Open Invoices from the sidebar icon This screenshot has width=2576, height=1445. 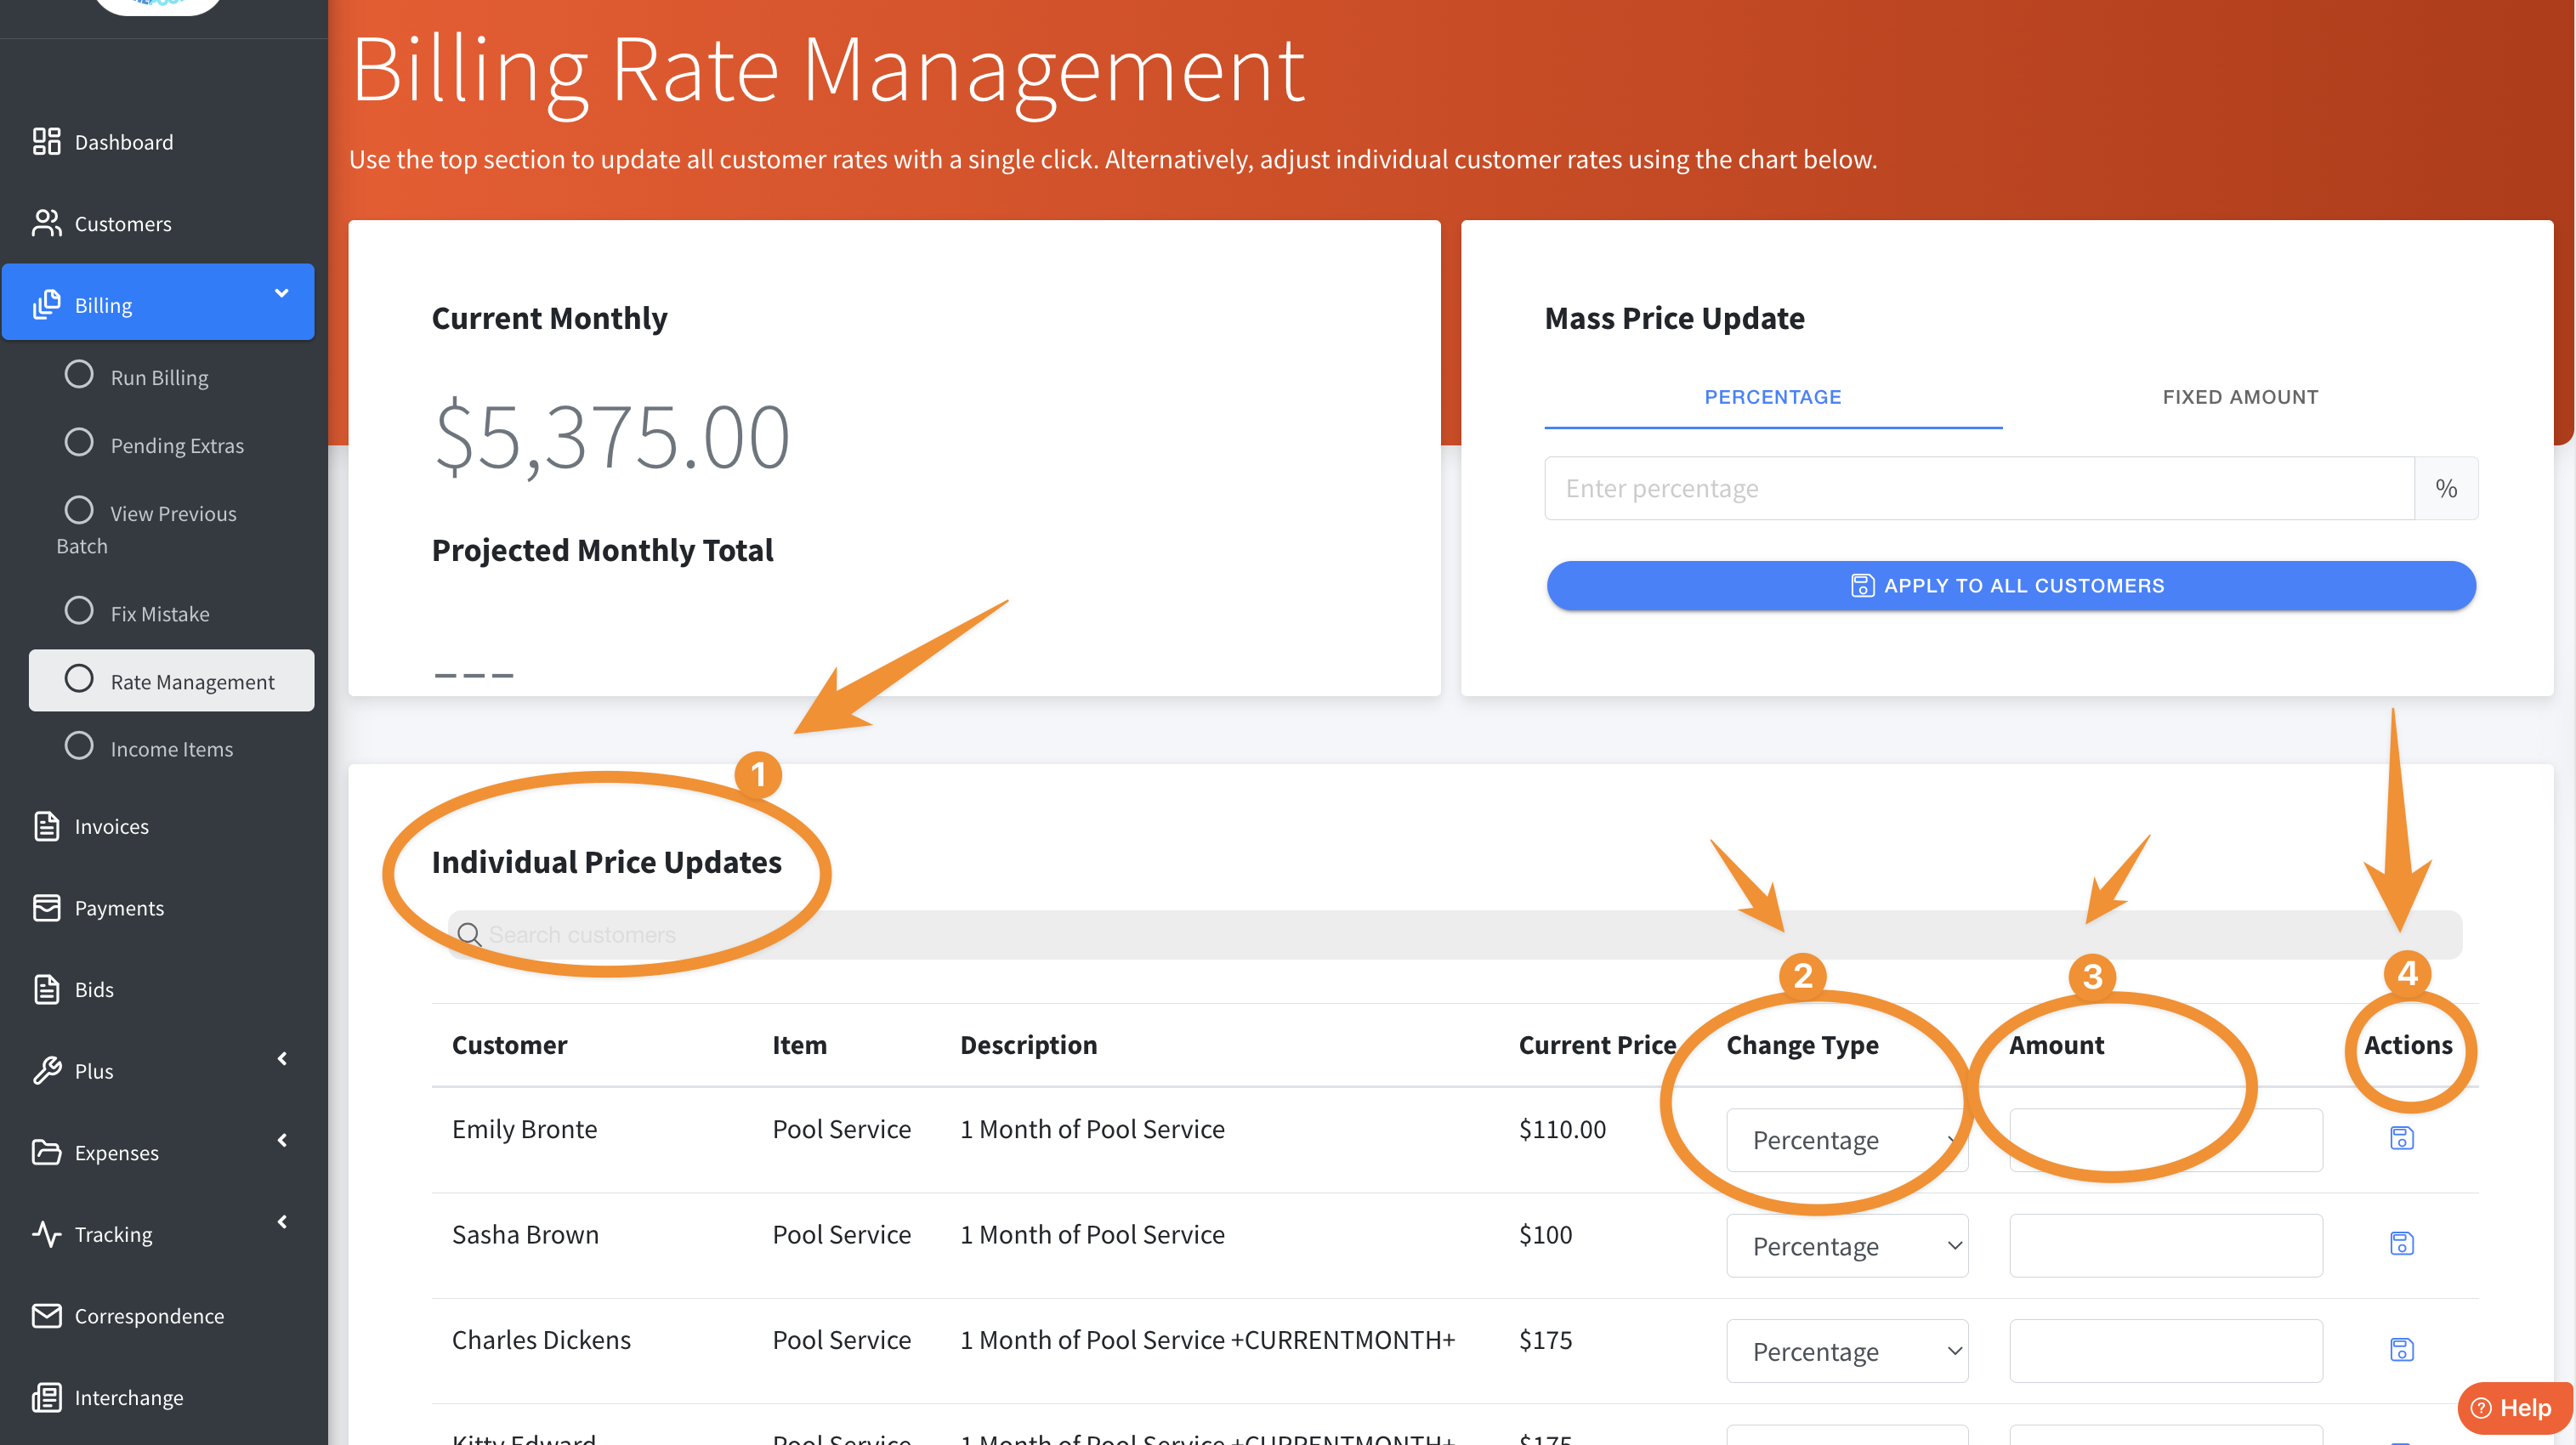pos(46,826)
